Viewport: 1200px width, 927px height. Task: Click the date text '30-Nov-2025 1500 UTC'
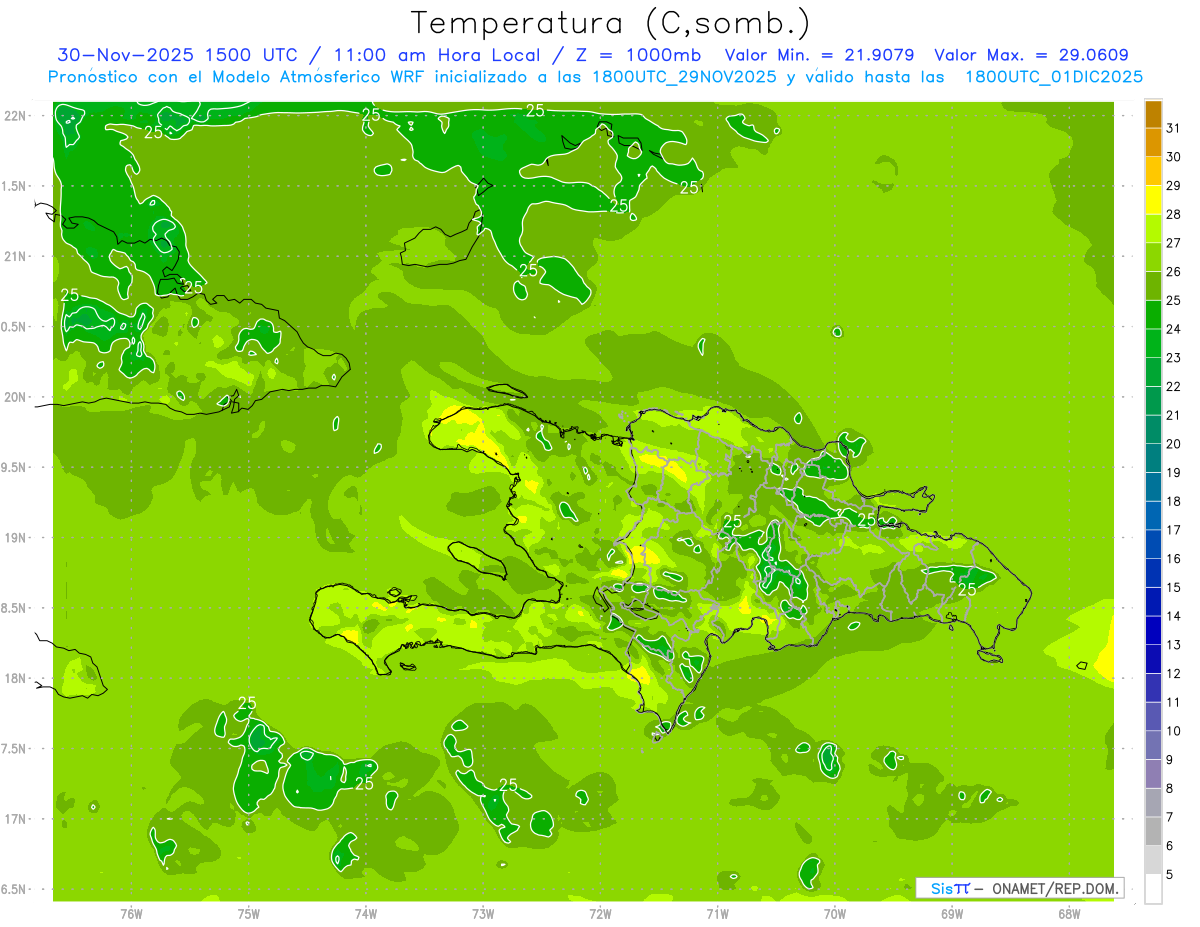[x=178, y=54]
